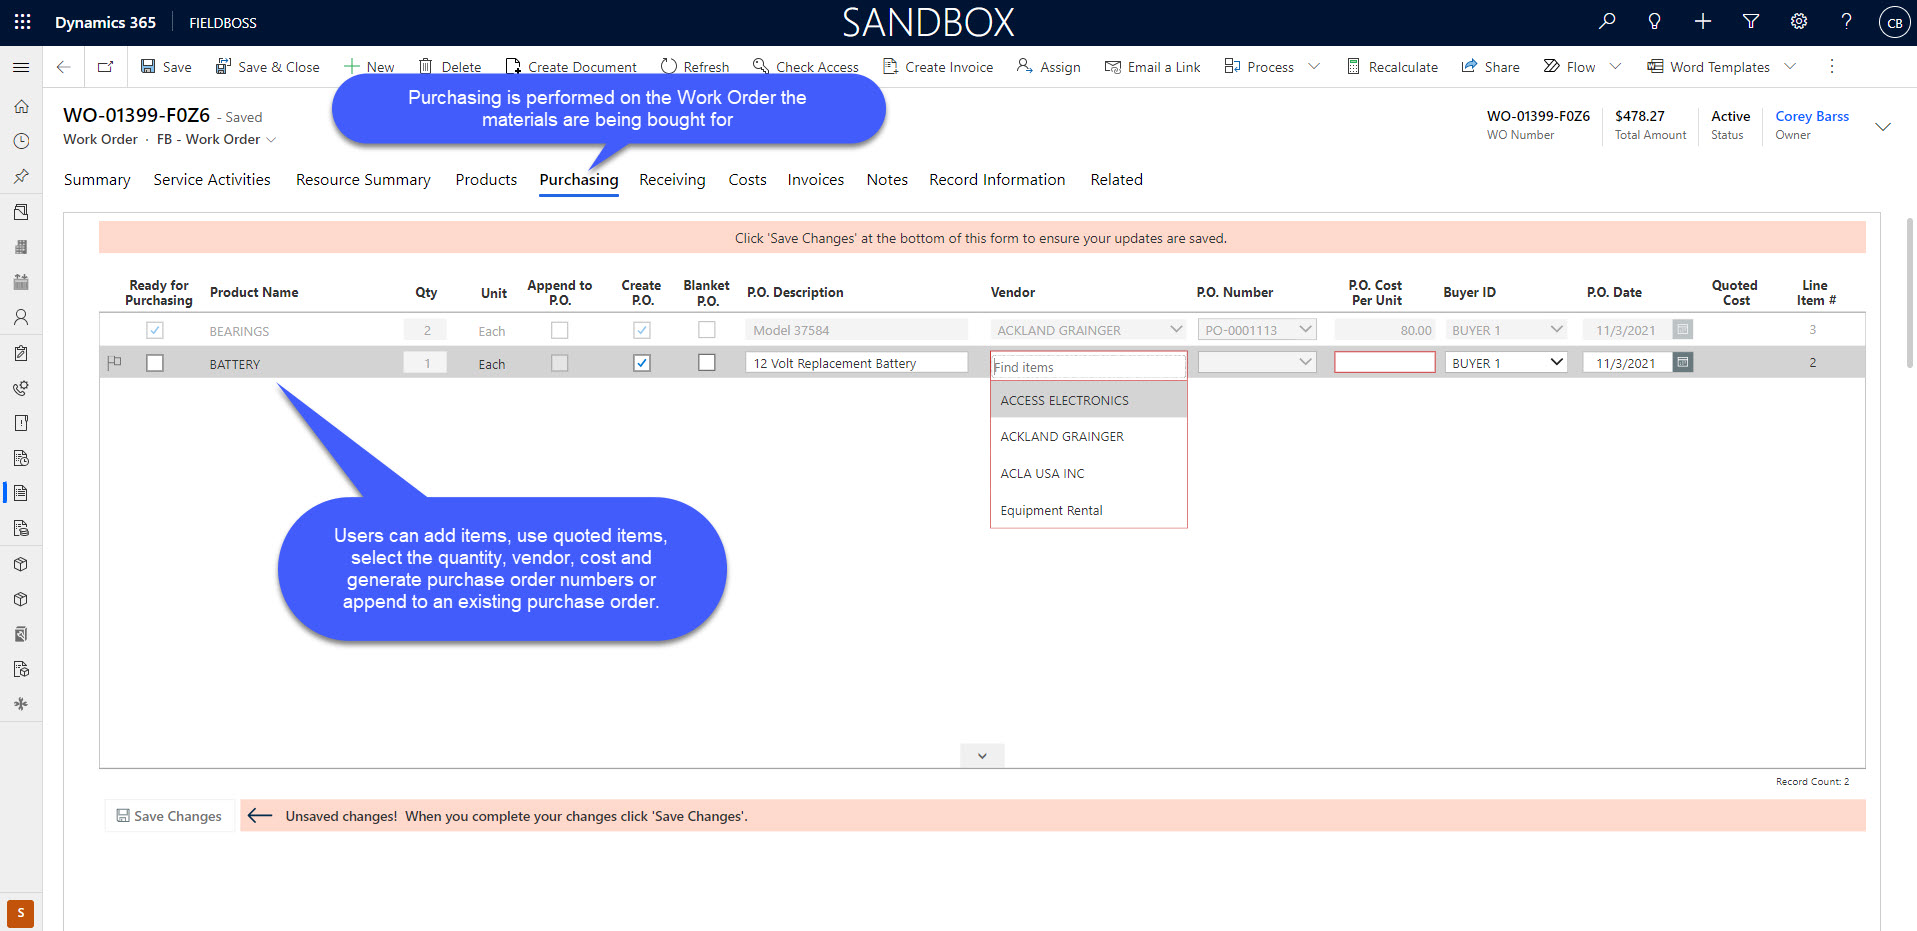Viewport: 1917px width, 931px height.
Task: Open more commands vertical ellipsis
Action: [x=1832, y=67]
